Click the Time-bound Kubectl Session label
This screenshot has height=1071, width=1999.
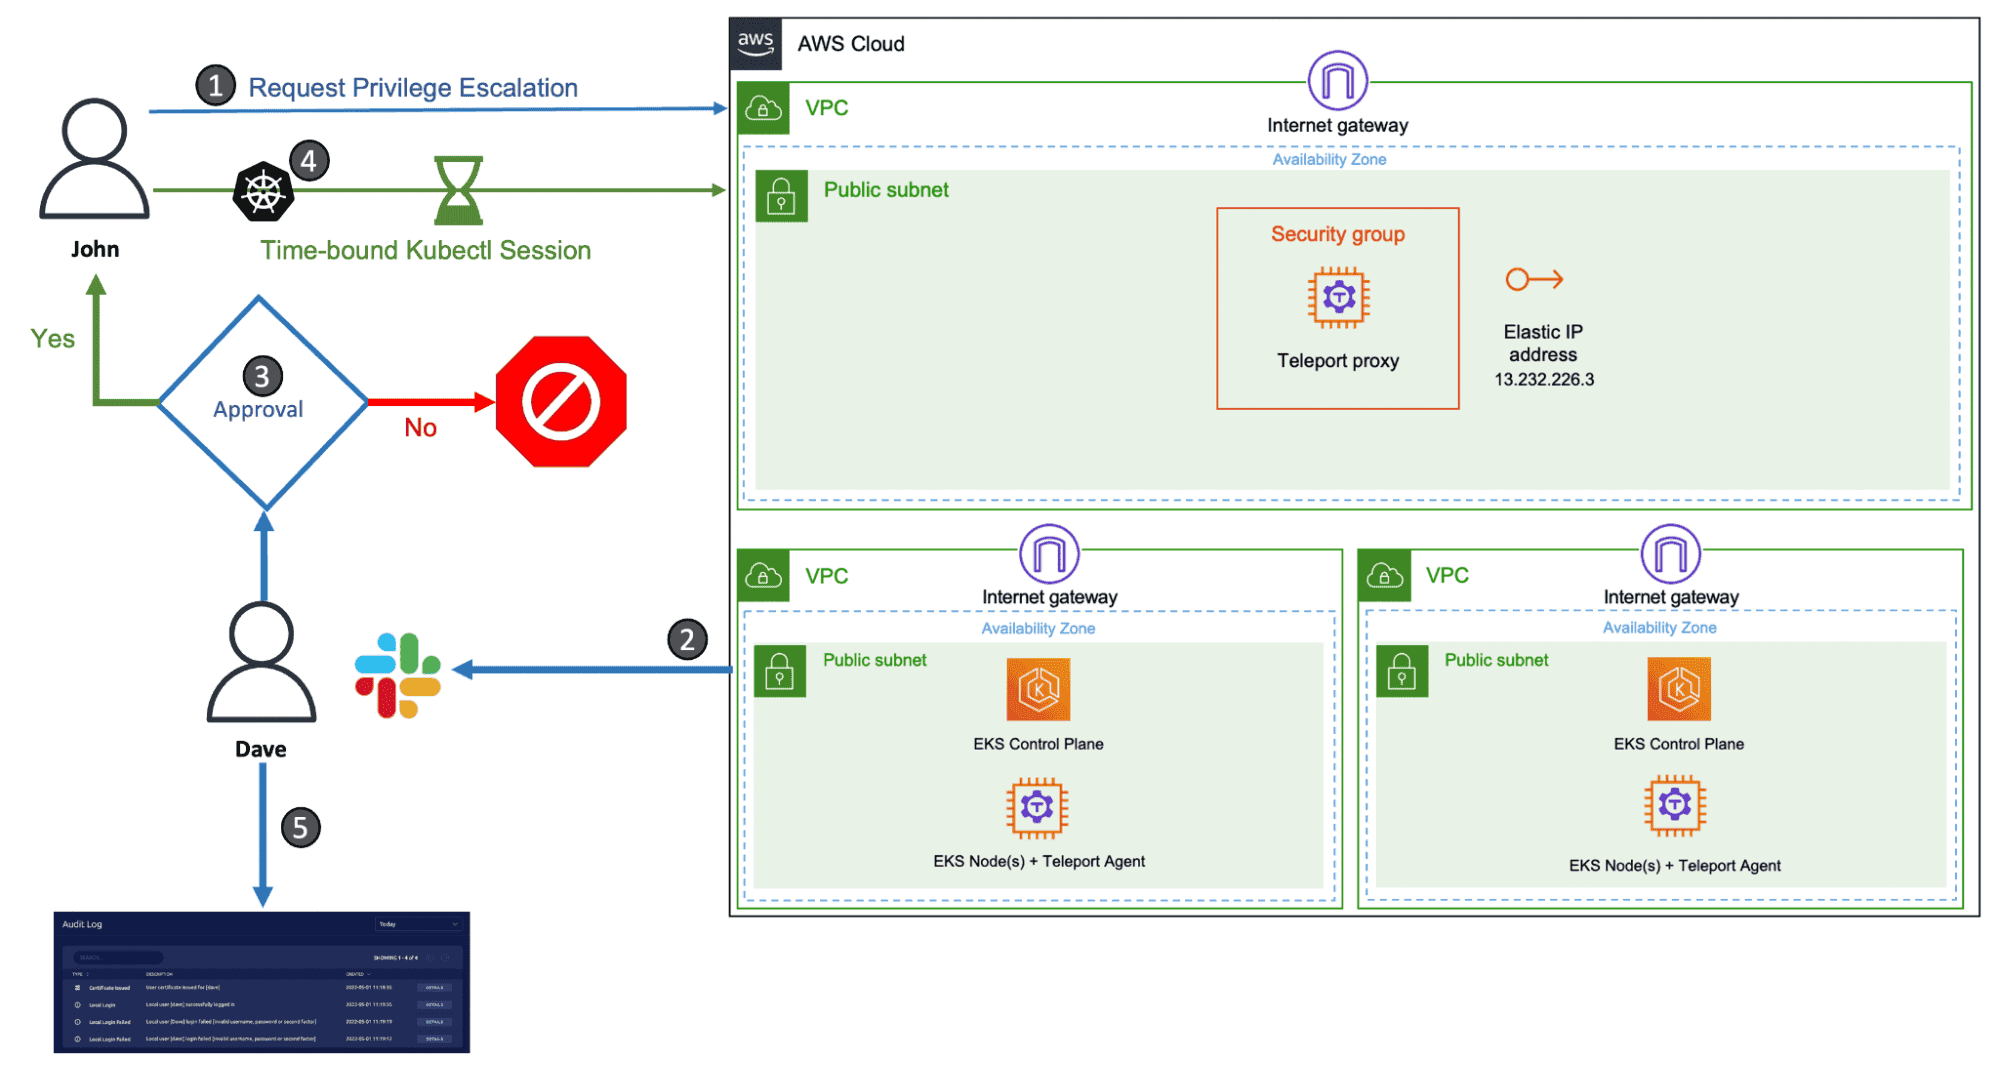click(x=425, y=250)
